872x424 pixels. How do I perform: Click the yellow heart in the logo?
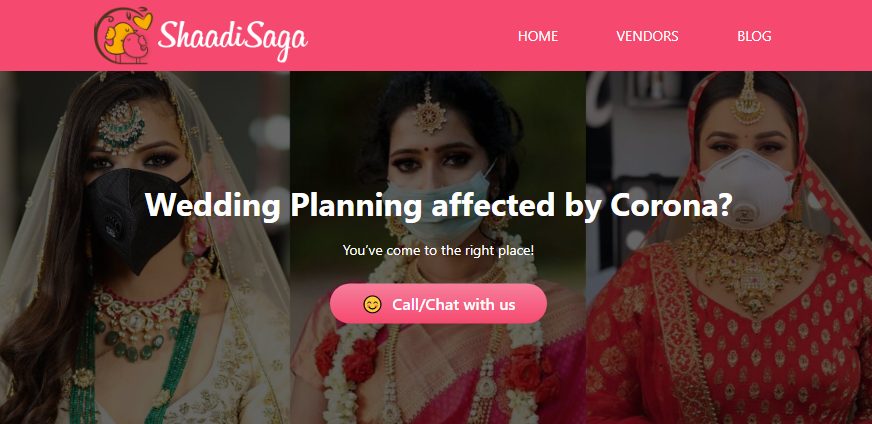pos(142,21)
